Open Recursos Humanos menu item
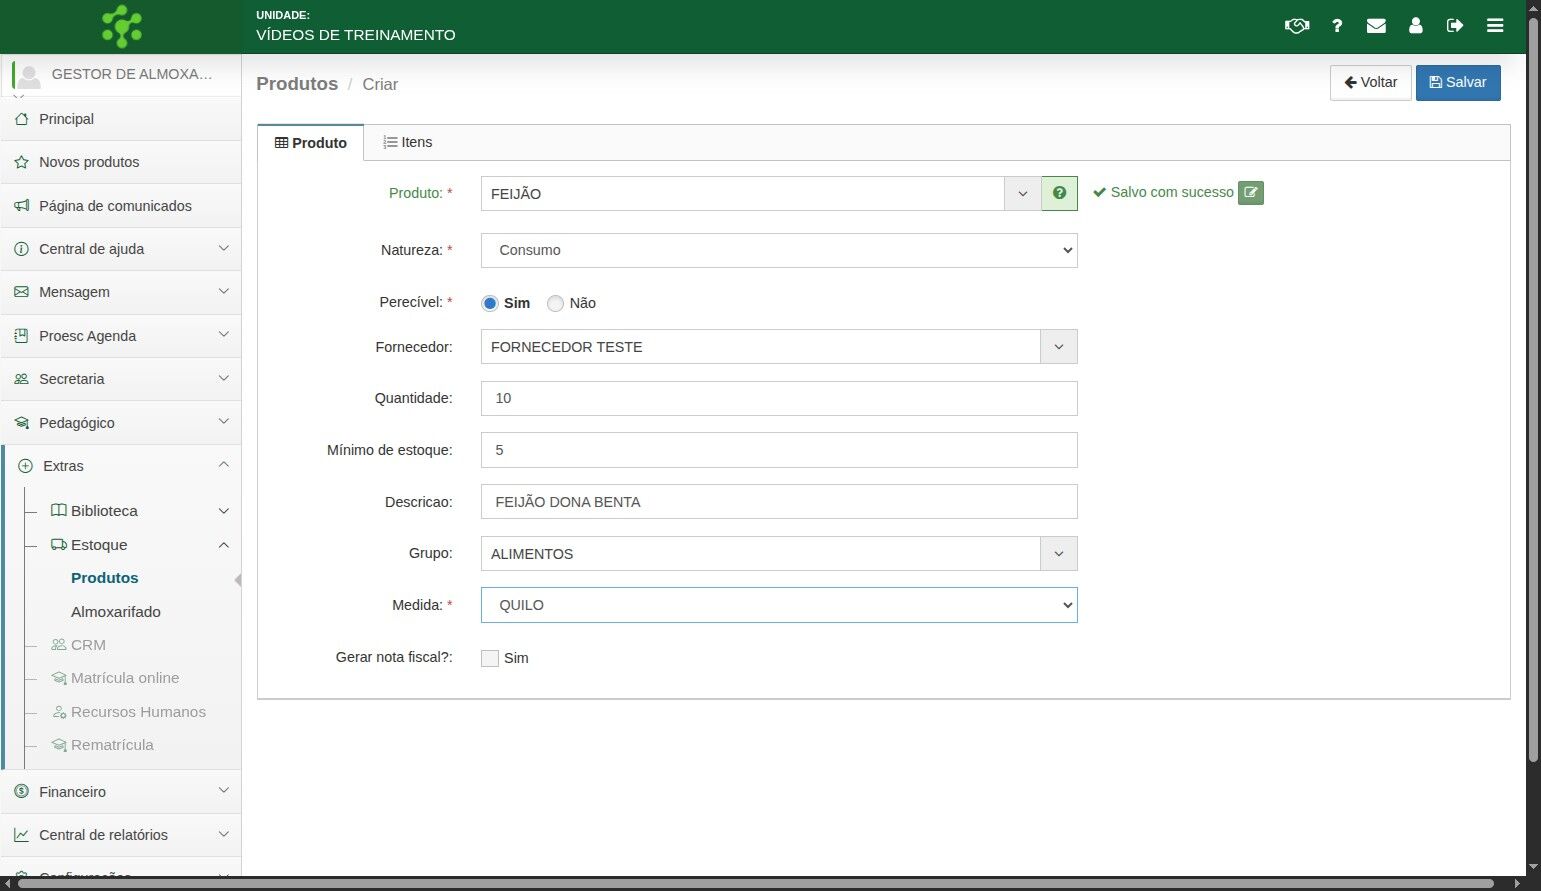This screenshot has height=891, width=1541. (x=138, y=712)
